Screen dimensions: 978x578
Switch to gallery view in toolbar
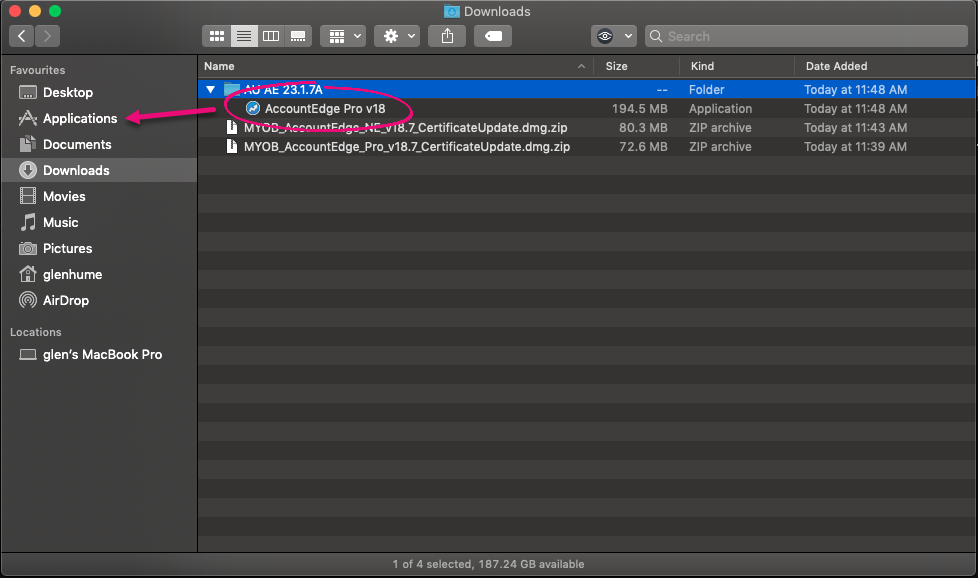coord(297,36)
